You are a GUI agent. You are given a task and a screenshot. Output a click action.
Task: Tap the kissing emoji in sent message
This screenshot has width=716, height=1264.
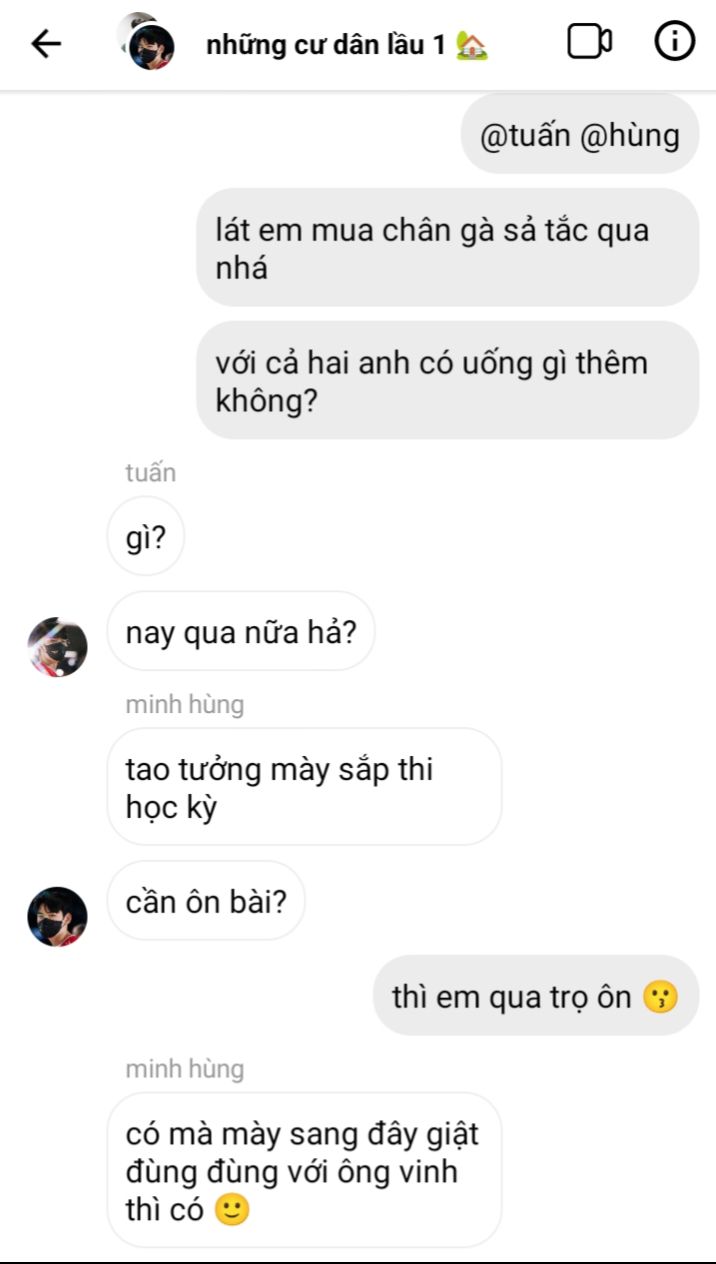click(x=660, y=997)
